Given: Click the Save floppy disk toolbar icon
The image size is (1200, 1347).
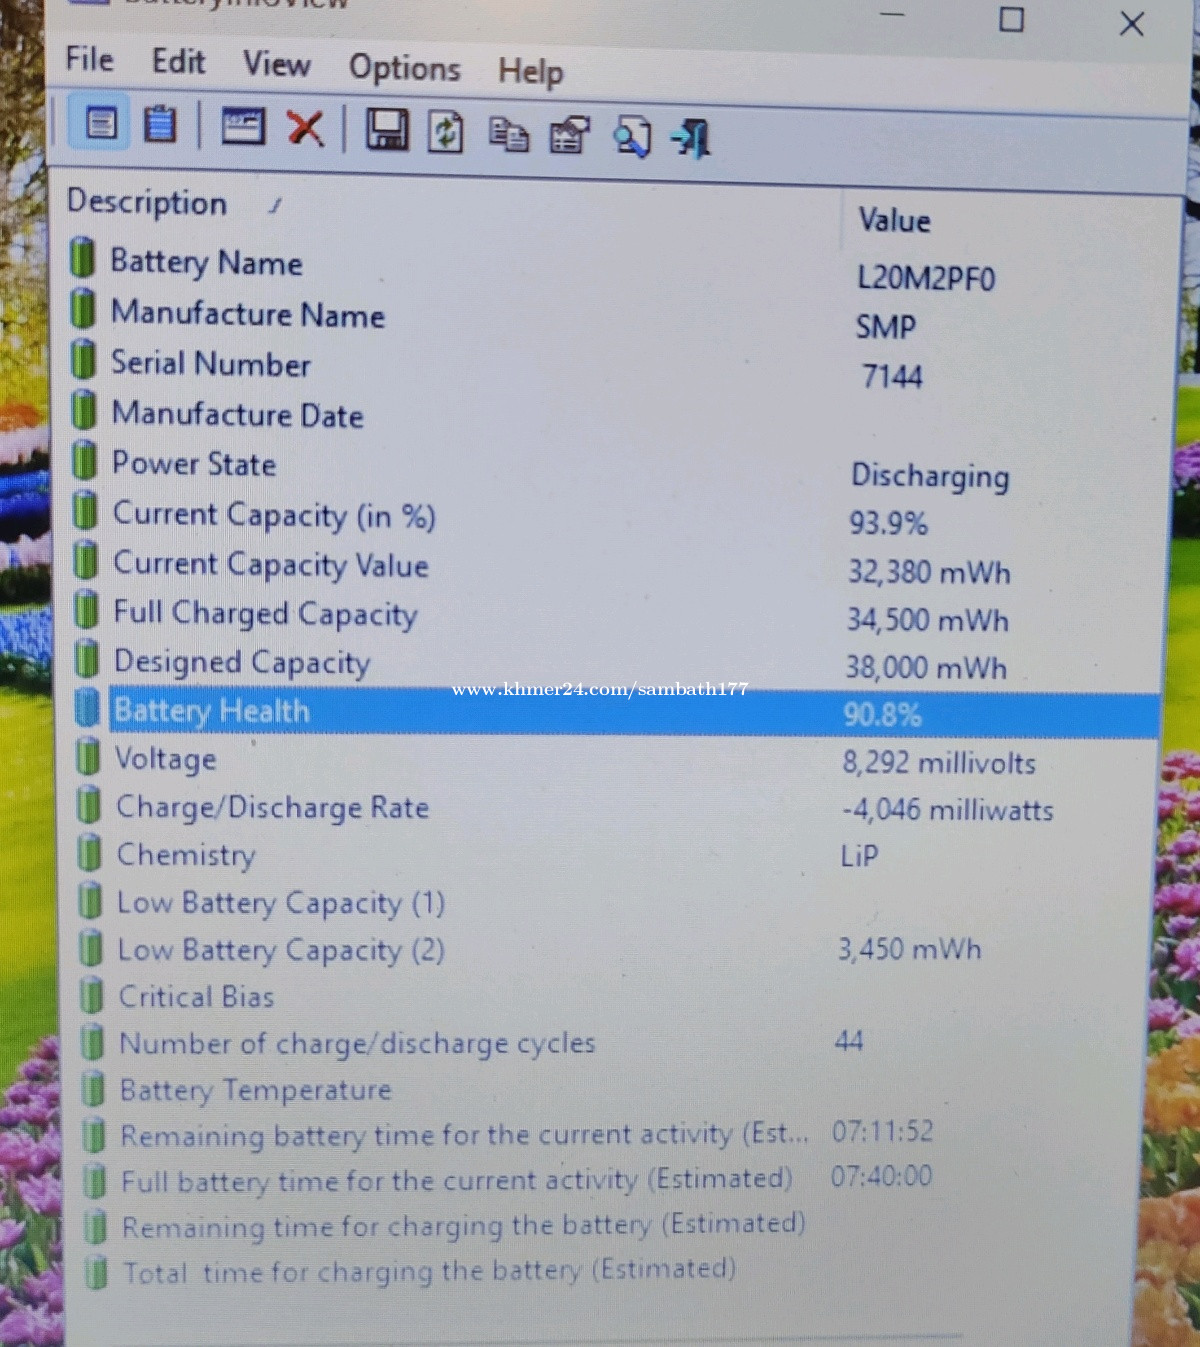Looking at the screenshot, I should 387,130.
